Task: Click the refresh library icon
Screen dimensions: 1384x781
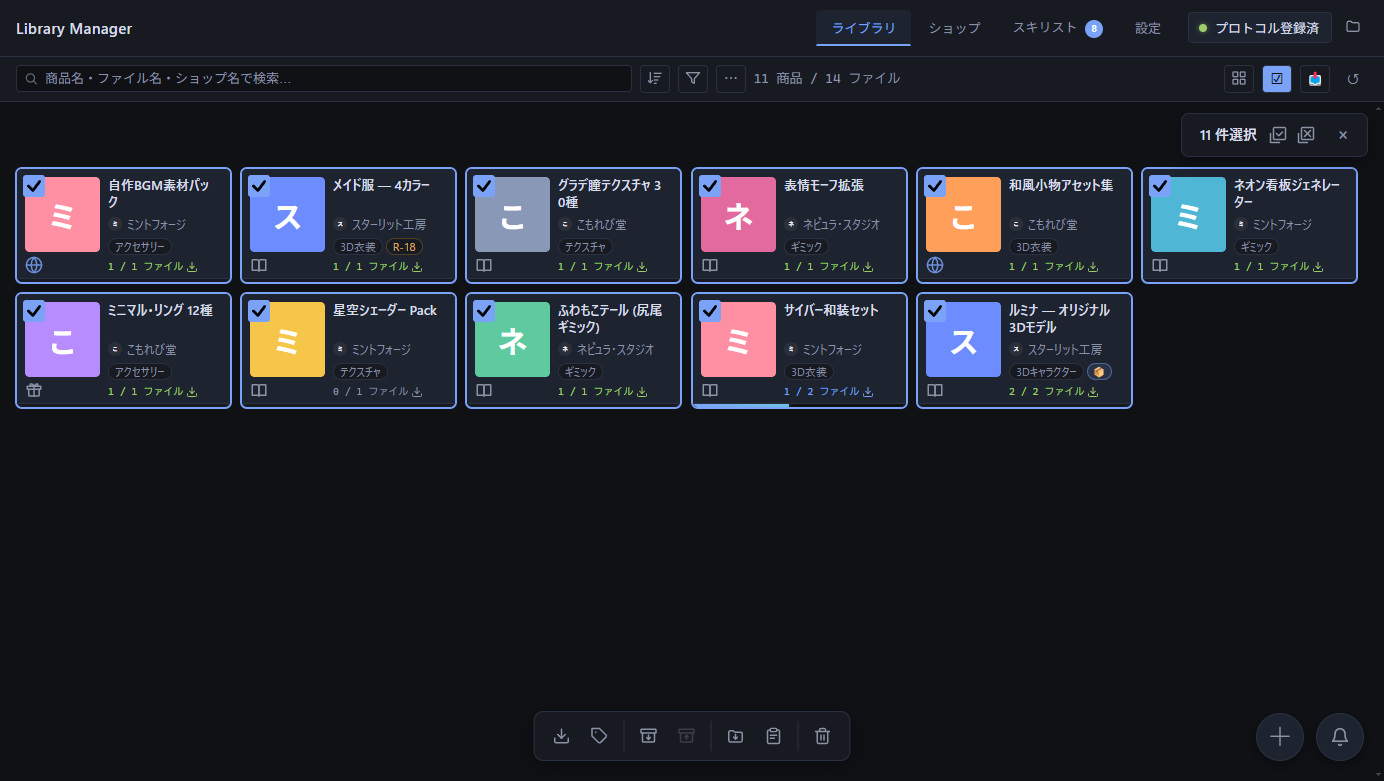Action: (x=1353, y=78)
